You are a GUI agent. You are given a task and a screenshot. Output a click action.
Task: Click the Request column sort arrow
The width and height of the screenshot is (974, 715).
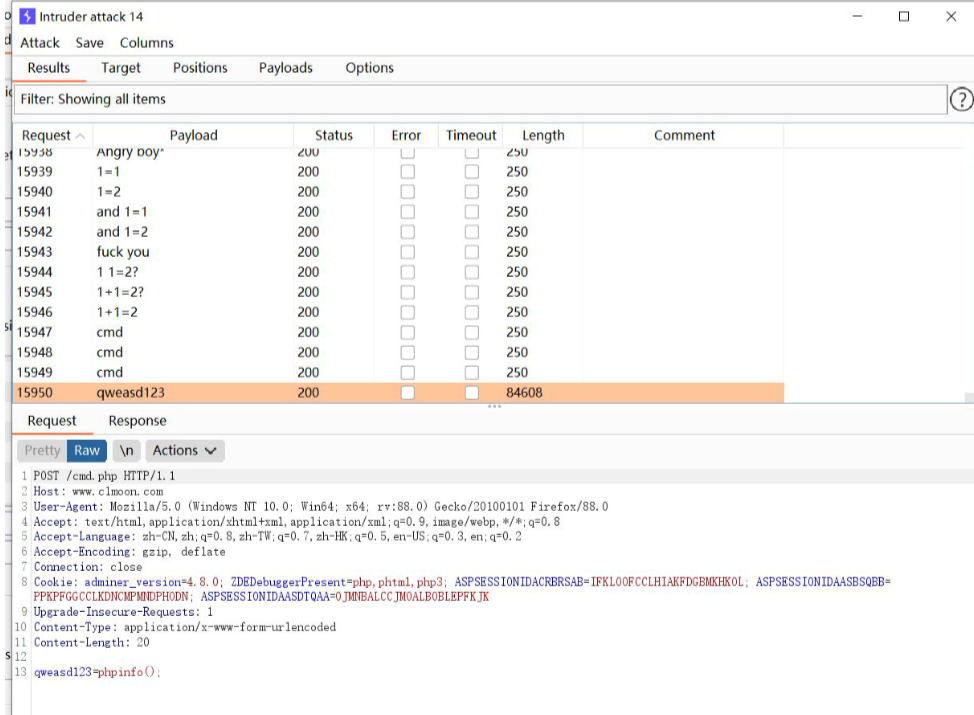[80, 136]
